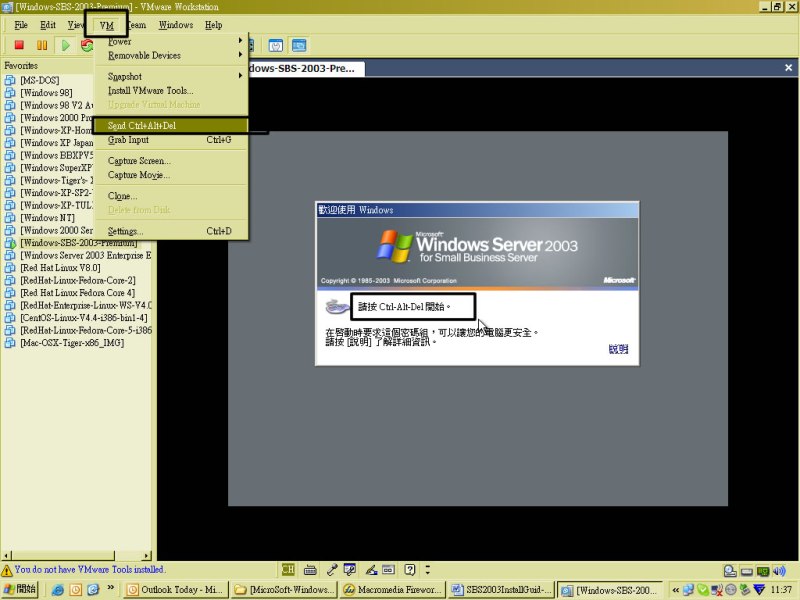Viewport: 800px width, 600px height.
Task: Switch to Outlook Today taskbar button
Action: click(175, 590)
